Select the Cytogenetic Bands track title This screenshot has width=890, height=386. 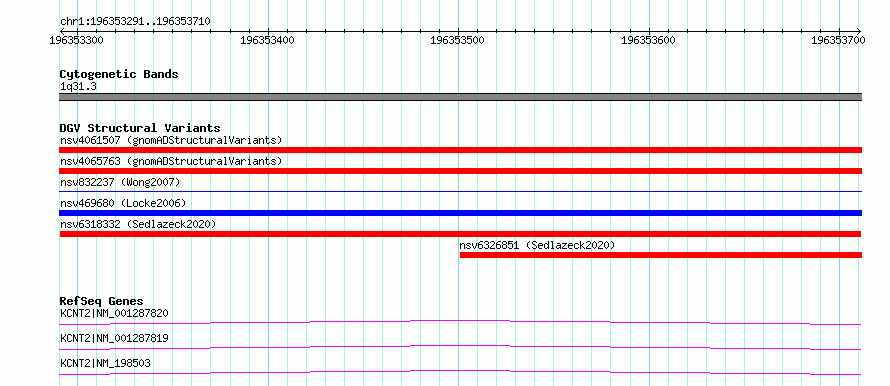click(x=119, y=74)
